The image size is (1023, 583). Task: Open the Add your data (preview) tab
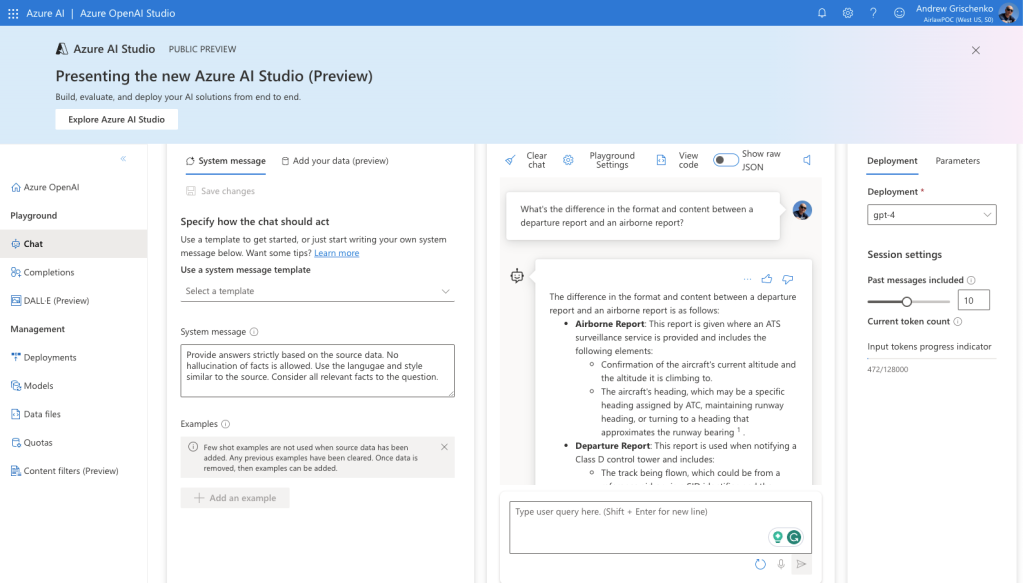(335, 161)
